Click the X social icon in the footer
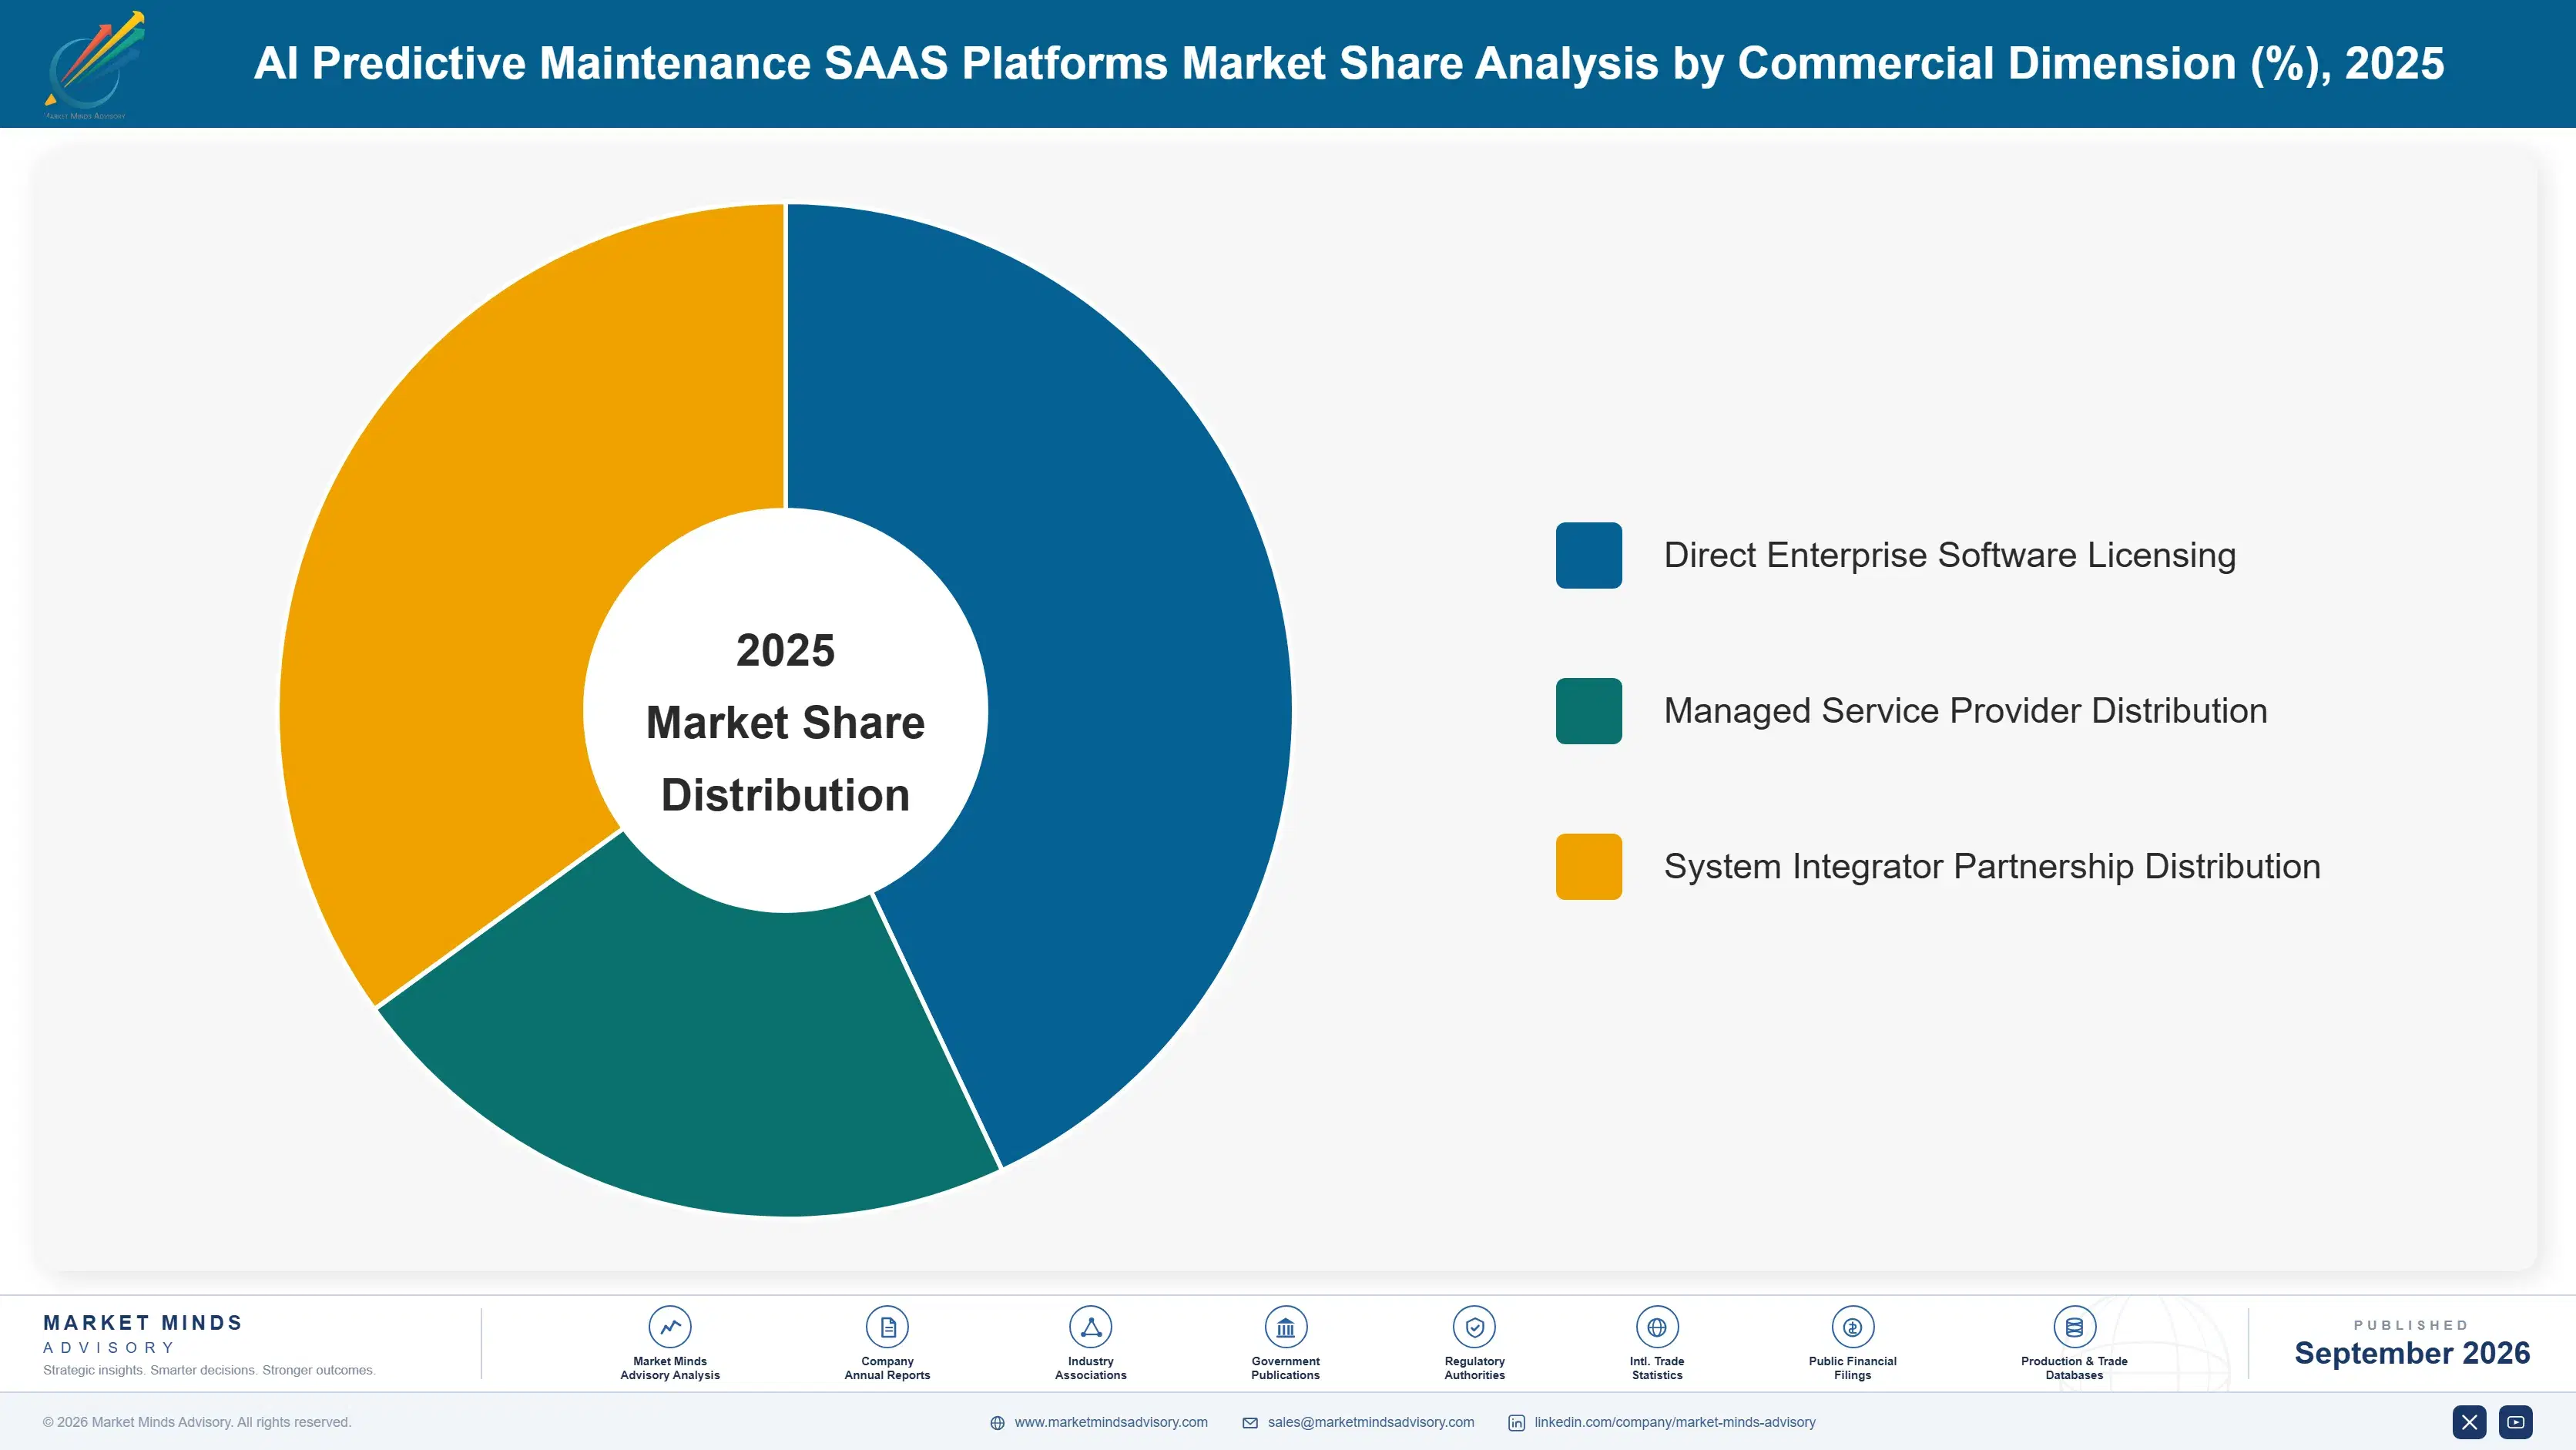Image resolution: width=2576 pixels, height=1450 pixels. [x=2469, y=1422]
